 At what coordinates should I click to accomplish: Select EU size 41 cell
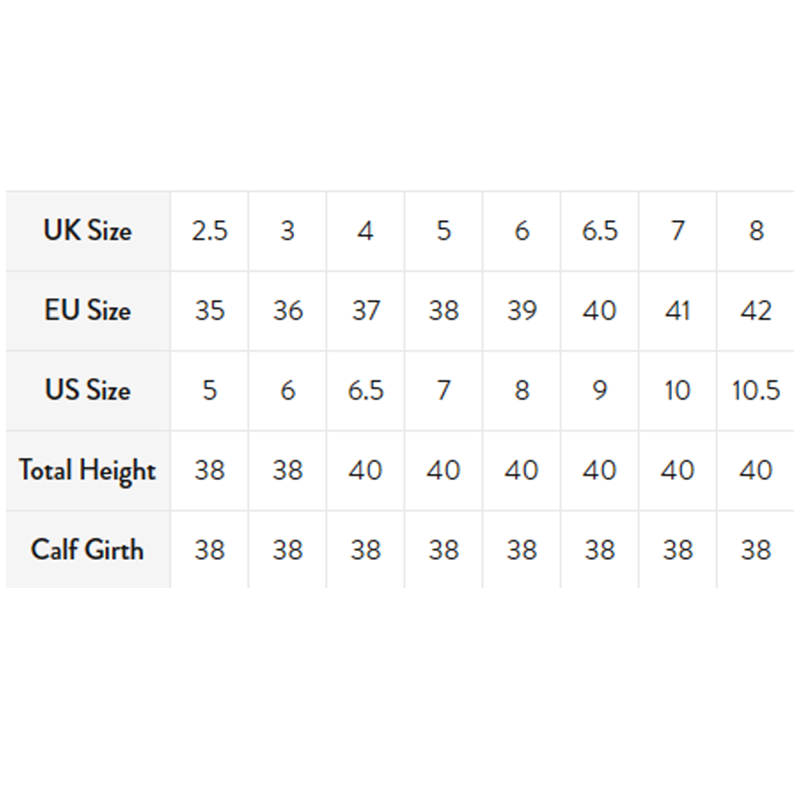click(x=677, y=311)
